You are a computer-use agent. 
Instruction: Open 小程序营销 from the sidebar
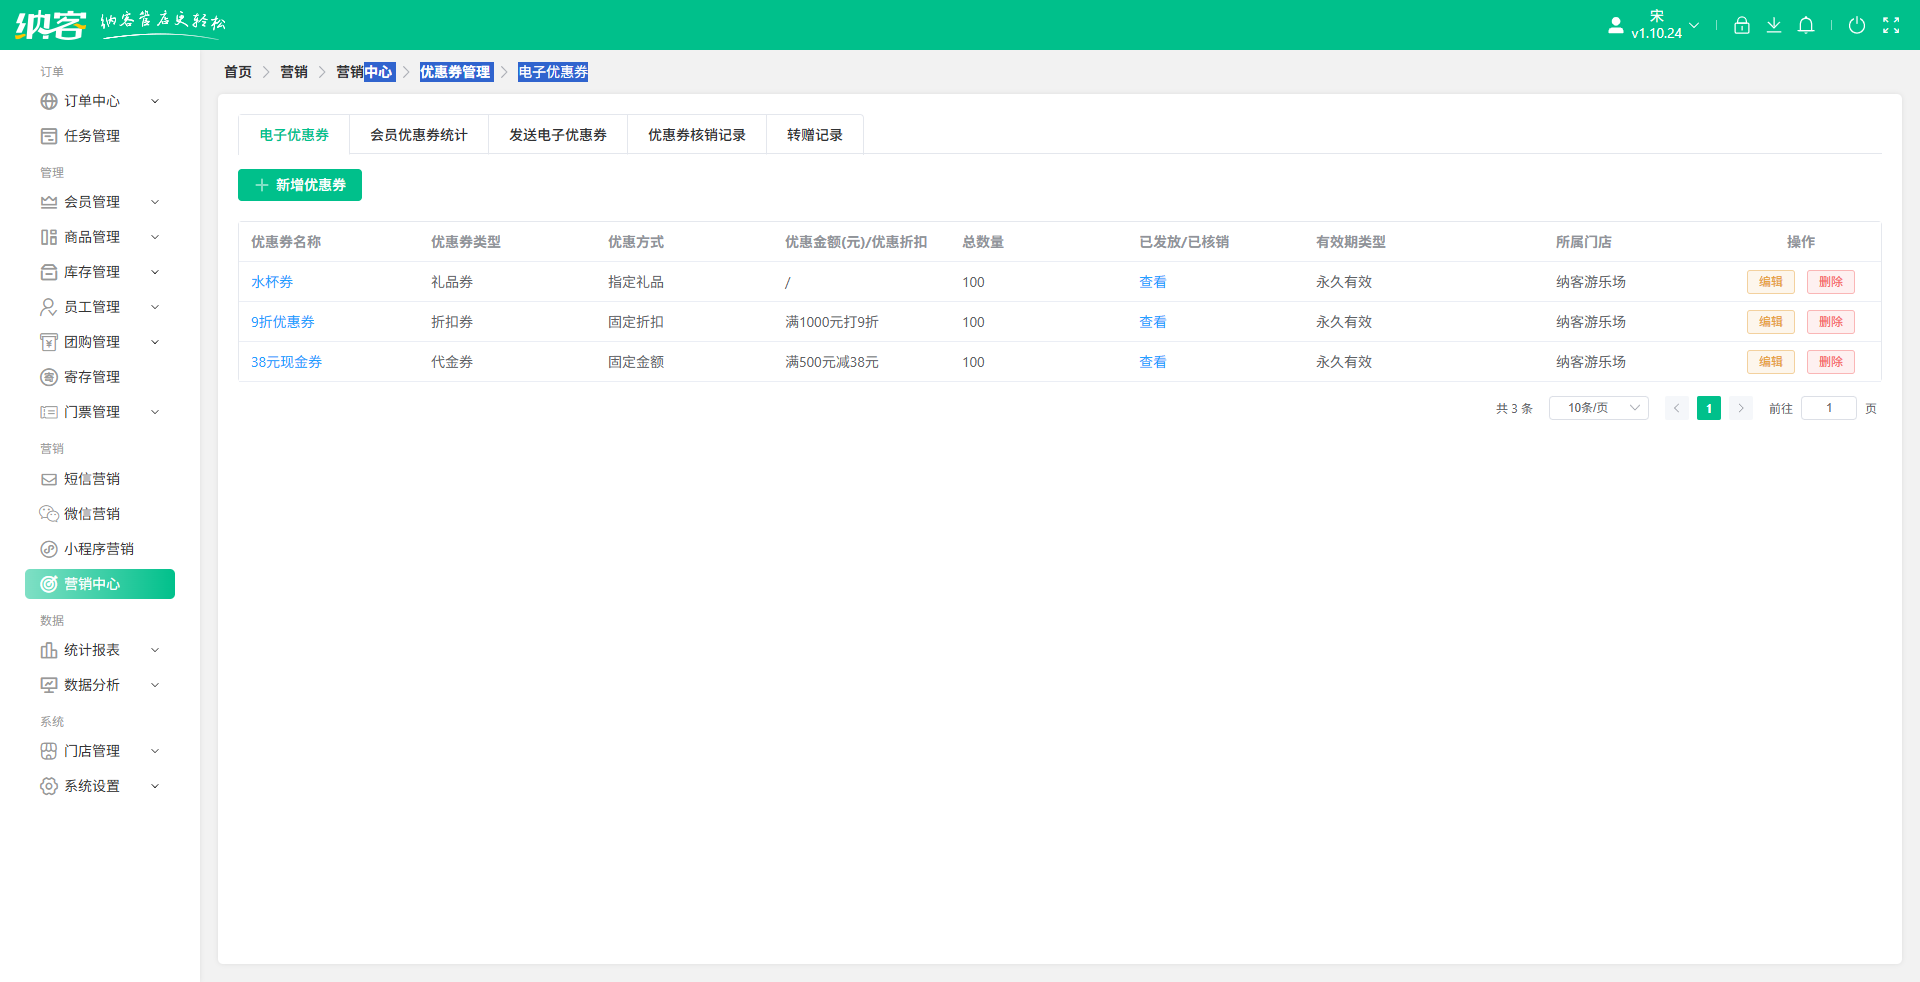98,548
